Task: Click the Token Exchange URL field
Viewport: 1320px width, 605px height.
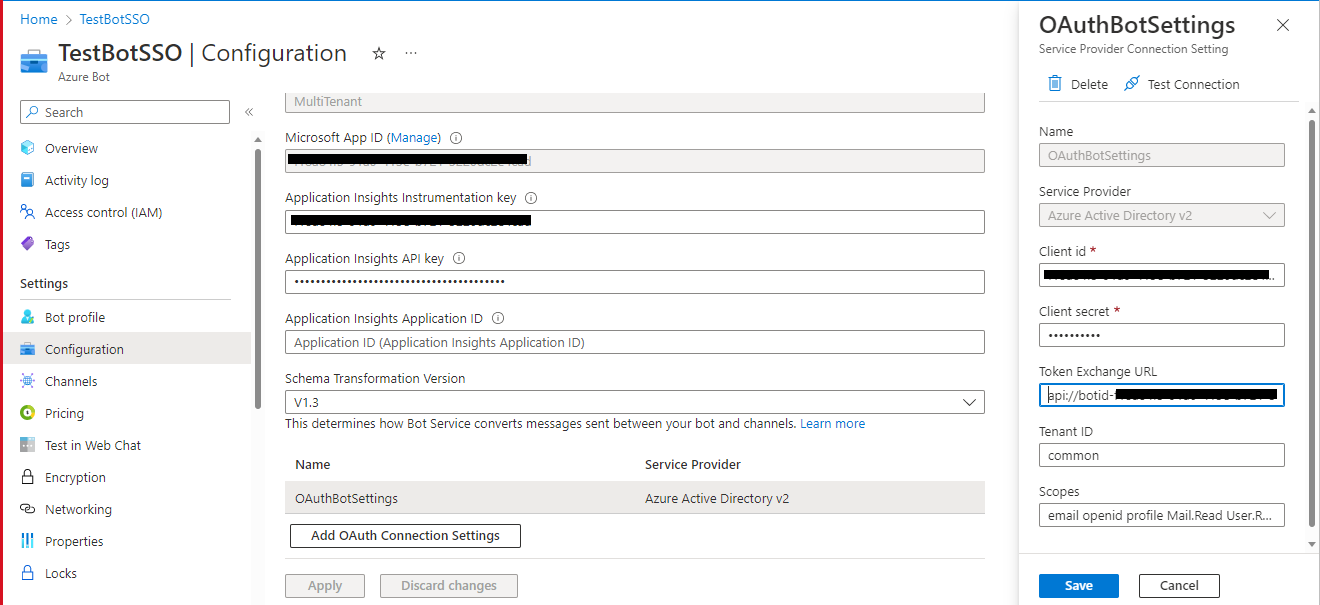Action: [1162, 395]
